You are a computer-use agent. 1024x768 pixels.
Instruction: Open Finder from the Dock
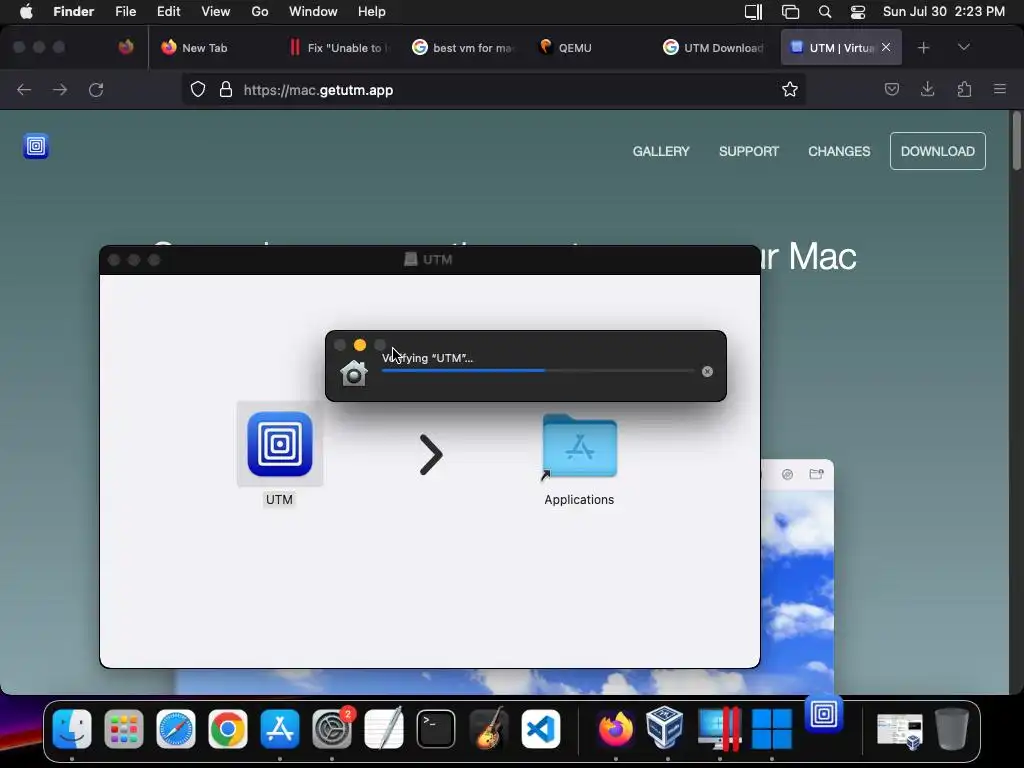tap(72, 729)
